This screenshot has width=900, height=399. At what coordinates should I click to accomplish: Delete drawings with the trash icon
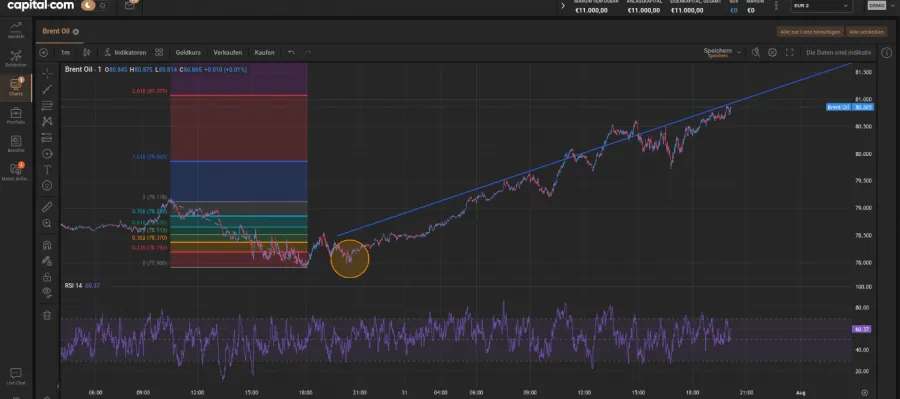click(x=47, y=315)
